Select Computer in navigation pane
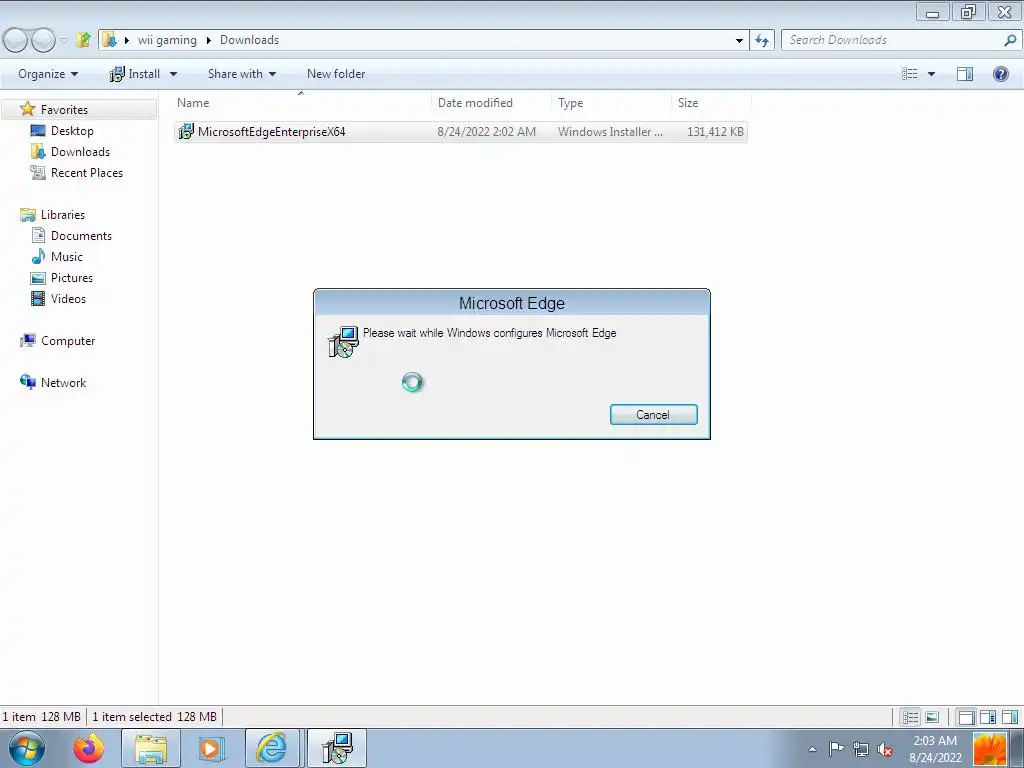1024x768 pixels. [x=68, y=341]
